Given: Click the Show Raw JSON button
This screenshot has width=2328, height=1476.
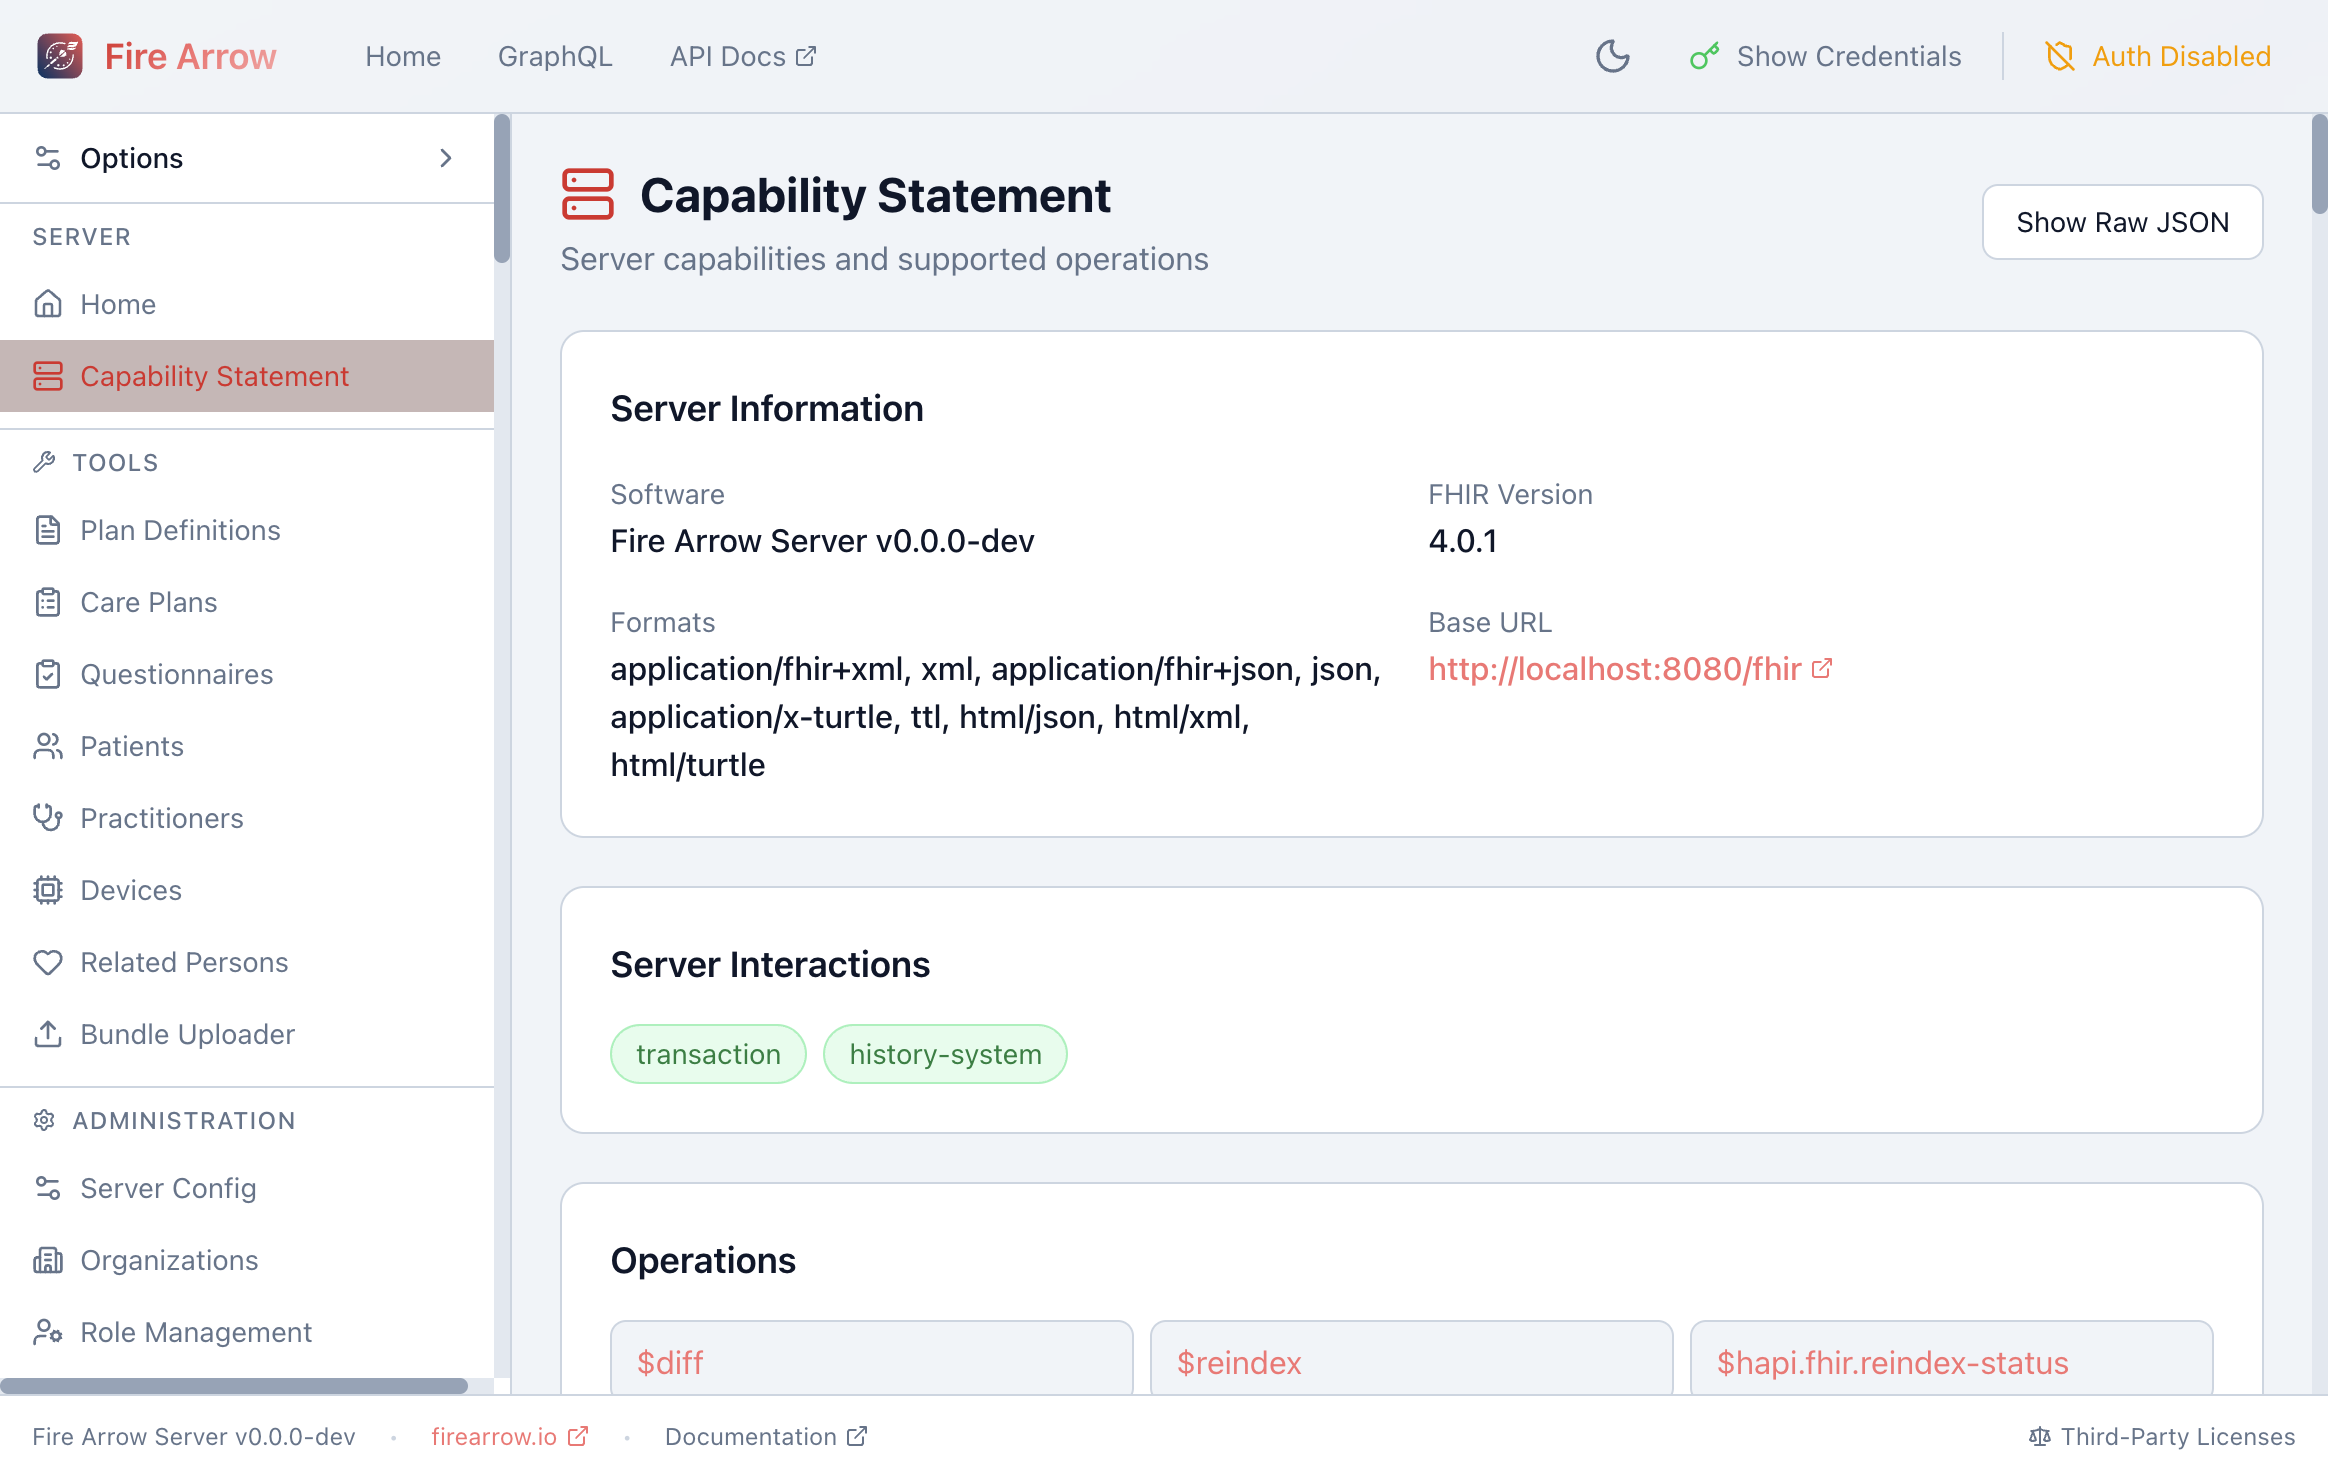Looking at the screenshot, I should (x=2122, y=222).
